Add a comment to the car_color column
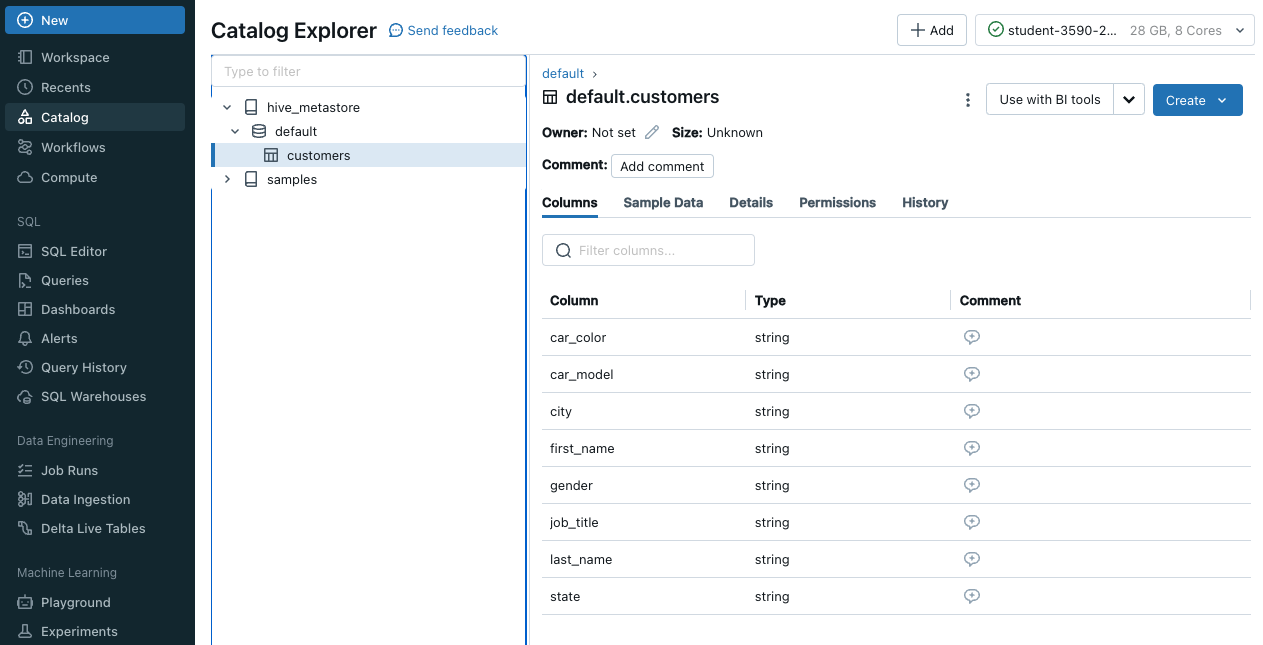 coord(970,337)
